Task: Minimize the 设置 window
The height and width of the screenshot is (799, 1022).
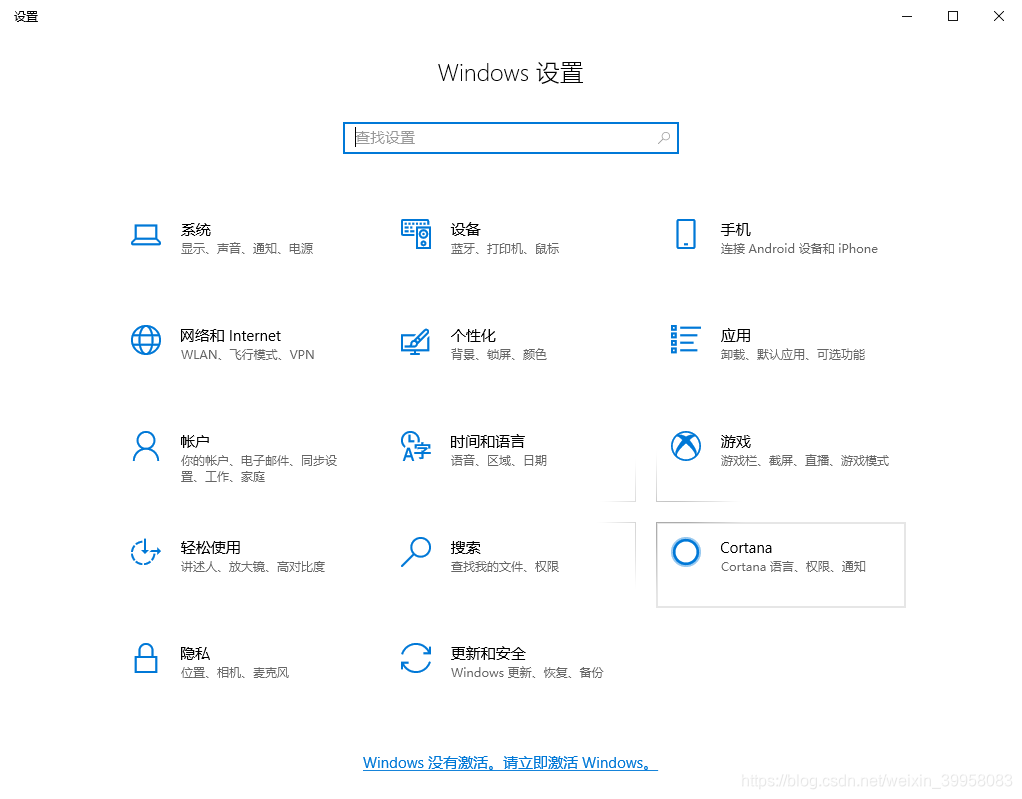Action: [907, 16]
